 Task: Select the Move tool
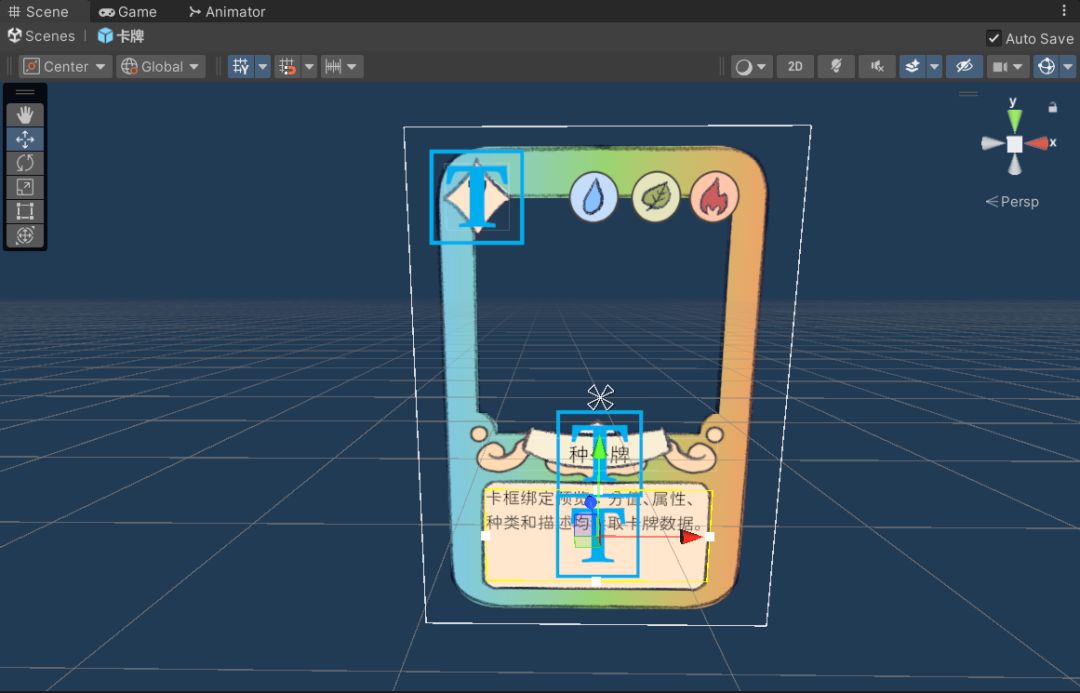click(x=25, y=139)
